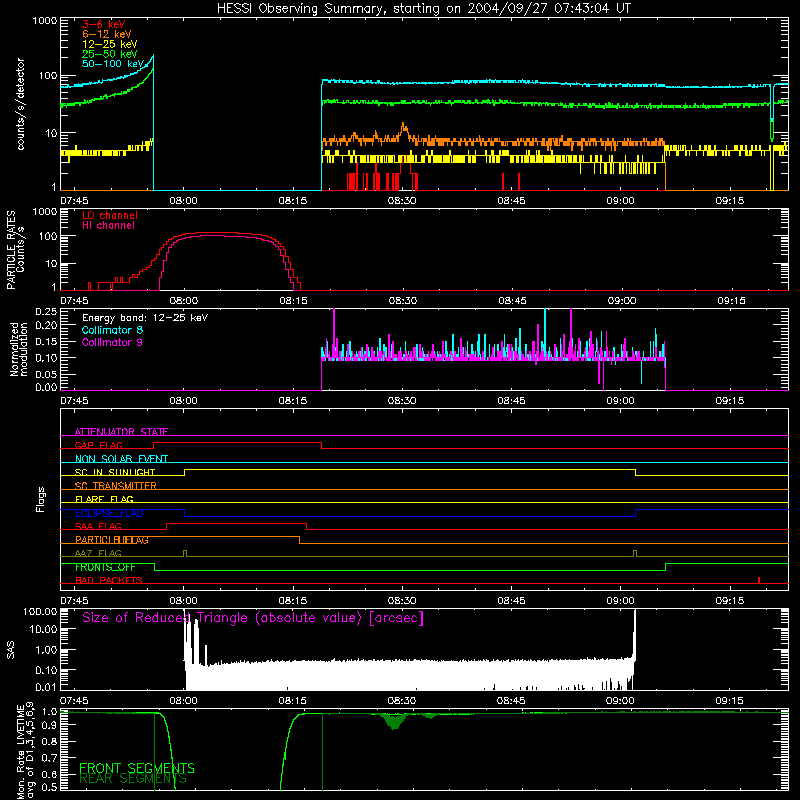The height and width of the screenshot is (800, 800).
Task: Click the 1000 y-axis value in the top panel
Action: click(44, 21)
